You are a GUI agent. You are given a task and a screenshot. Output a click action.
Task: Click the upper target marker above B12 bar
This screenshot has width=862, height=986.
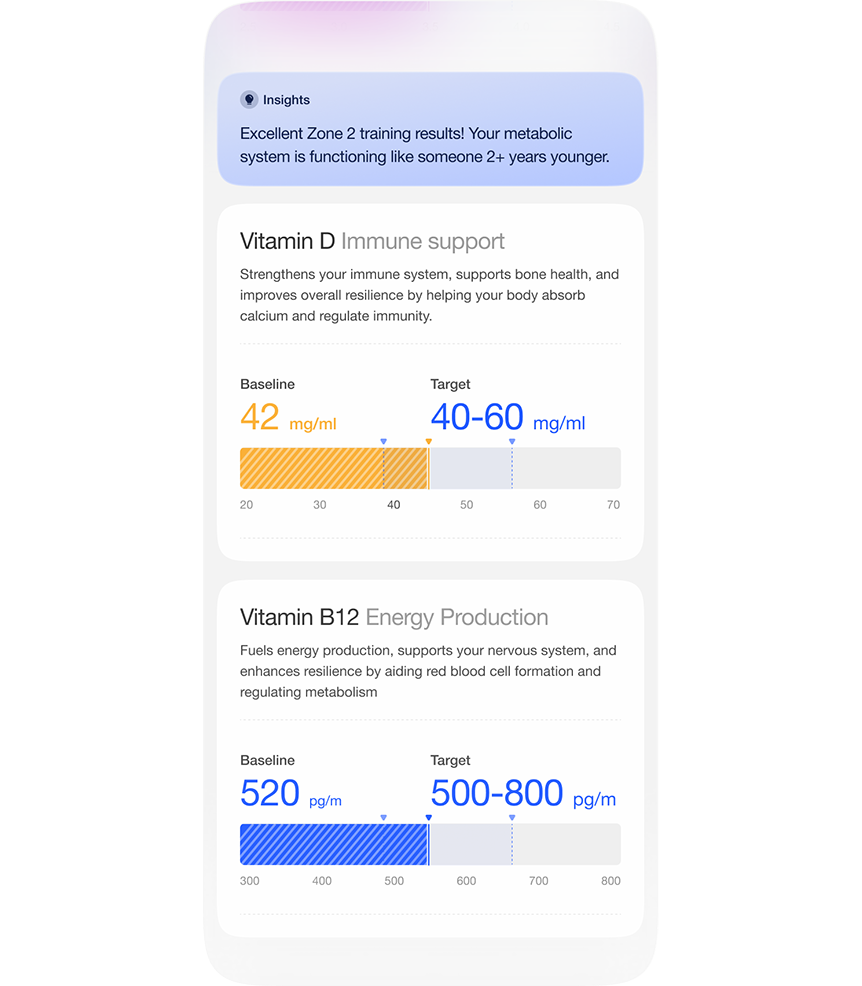point(512,817)
